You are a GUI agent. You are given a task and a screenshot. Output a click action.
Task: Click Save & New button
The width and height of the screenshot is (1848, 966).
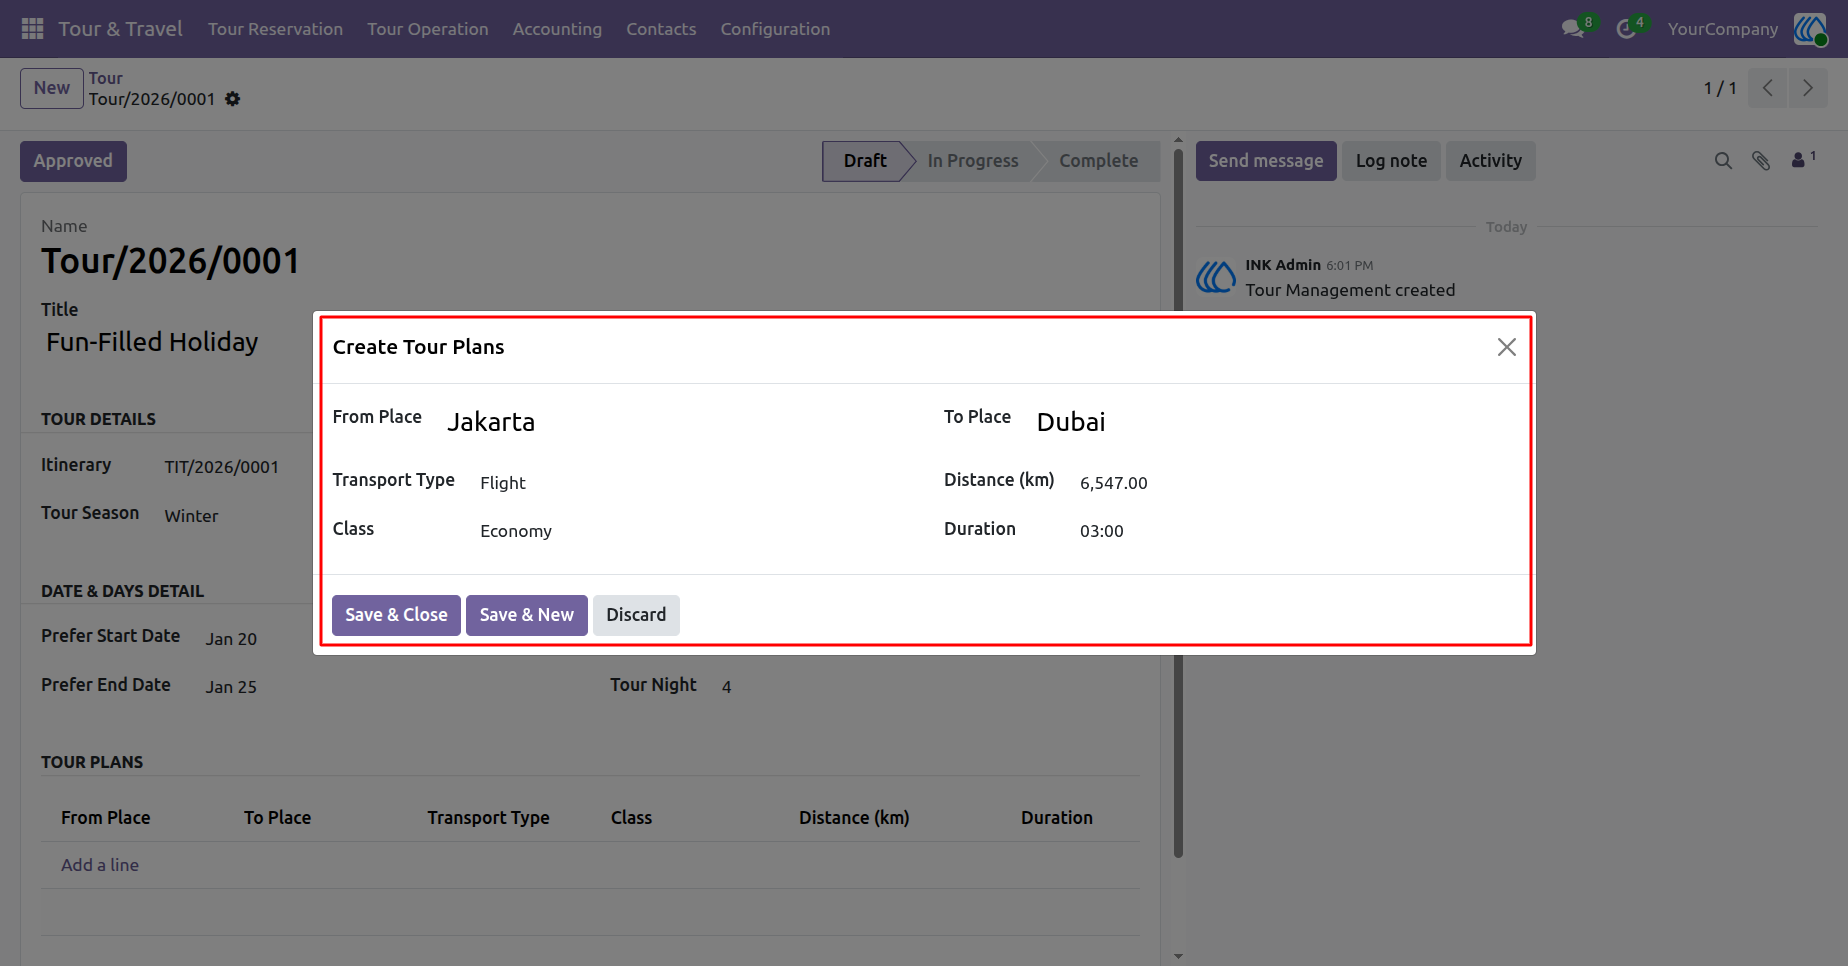[x=526, y=615]
